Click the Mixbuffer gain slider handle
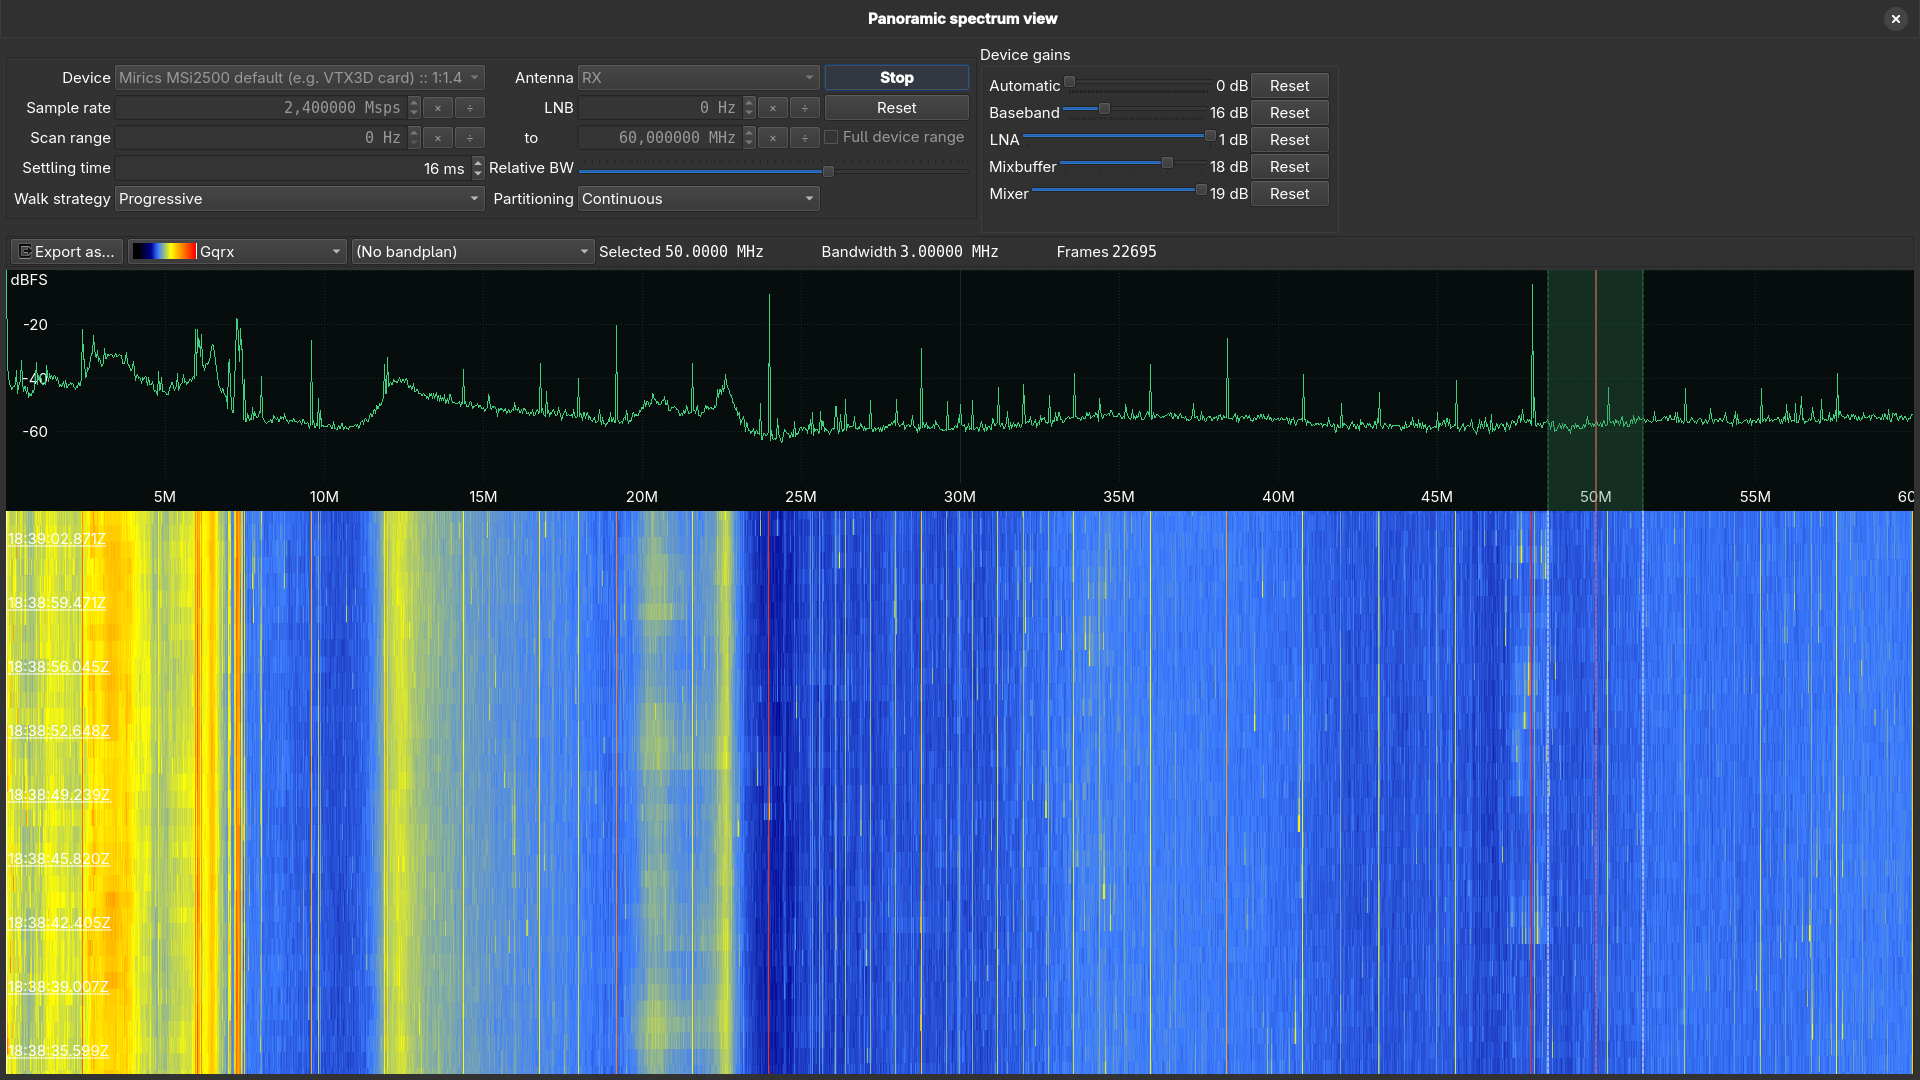 [1167, 163]
